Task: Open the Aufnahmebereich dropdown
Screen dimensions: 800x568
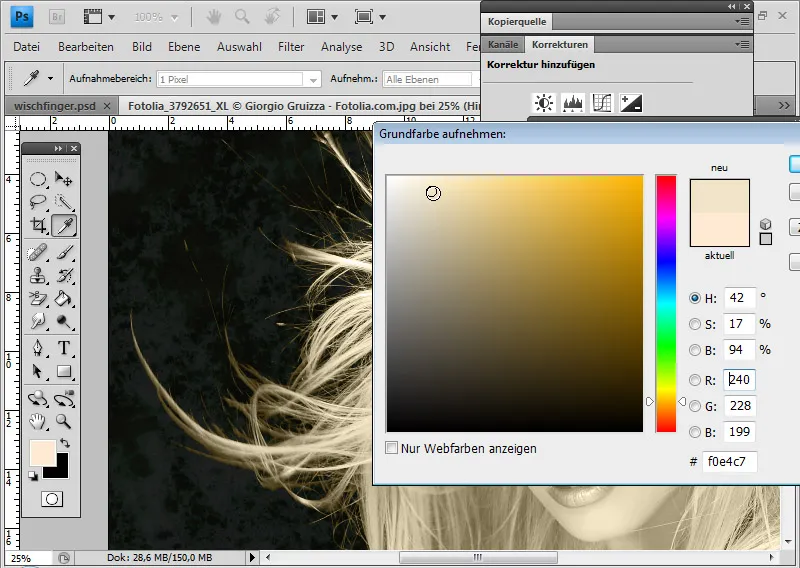Action: point(313,80)
